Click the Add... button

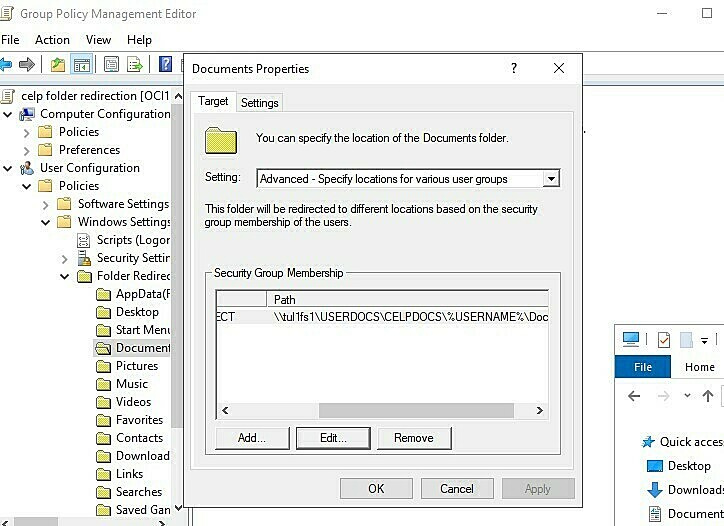coord(252,438)
